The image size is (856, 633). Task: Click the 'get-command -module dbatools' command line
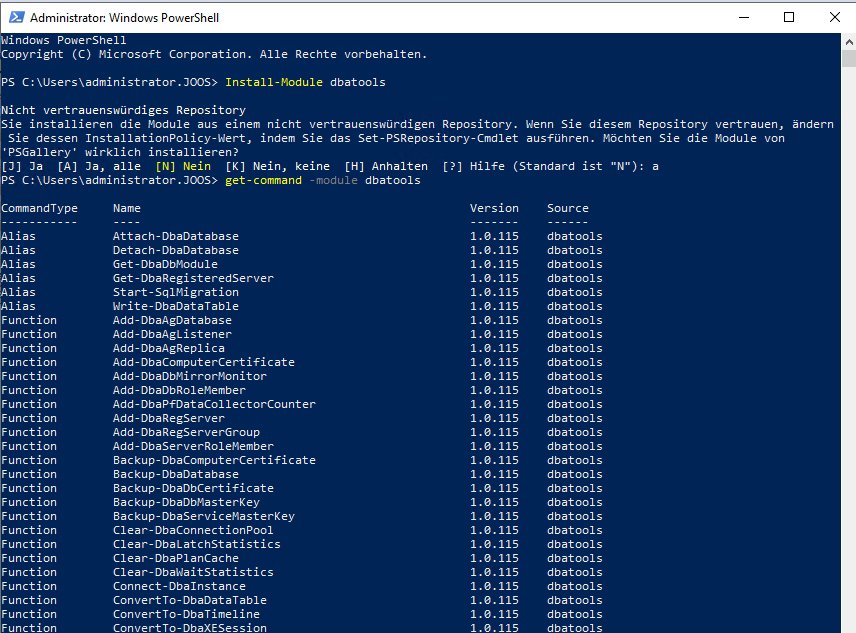[x=323, y=180]
